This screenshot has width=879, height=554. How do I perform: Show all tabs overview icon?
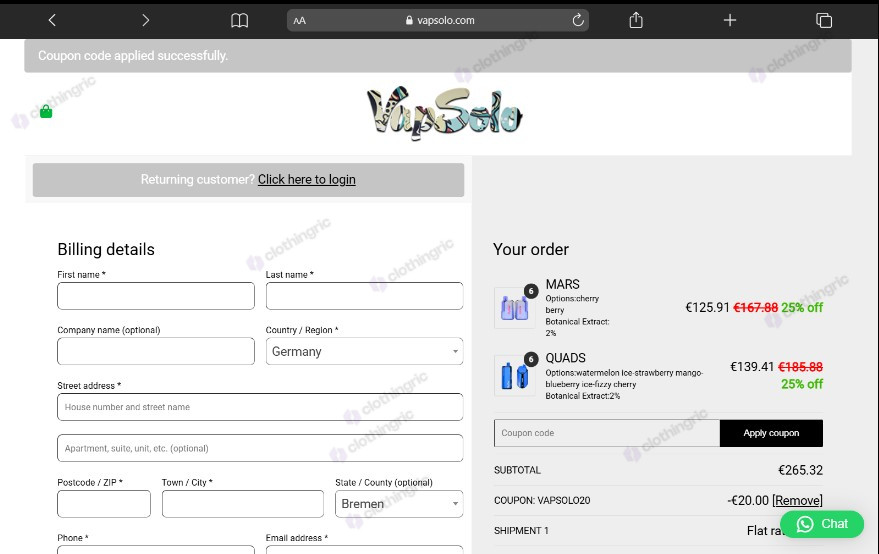[x=824, y=20]
